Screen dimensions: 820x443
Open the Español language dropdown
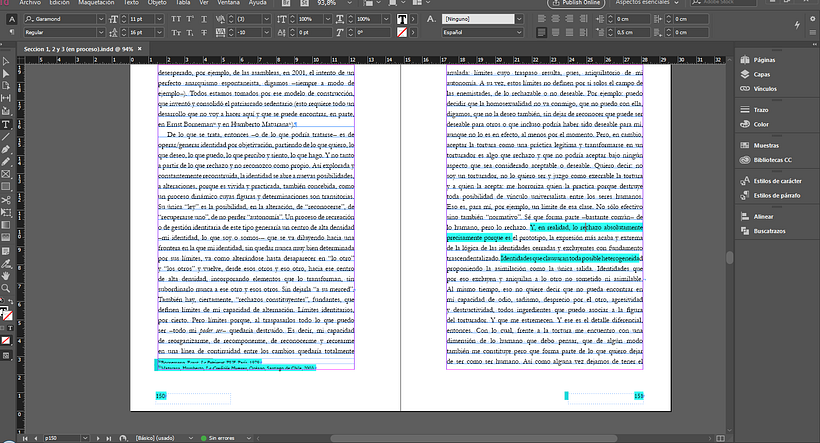coord(519,32)
